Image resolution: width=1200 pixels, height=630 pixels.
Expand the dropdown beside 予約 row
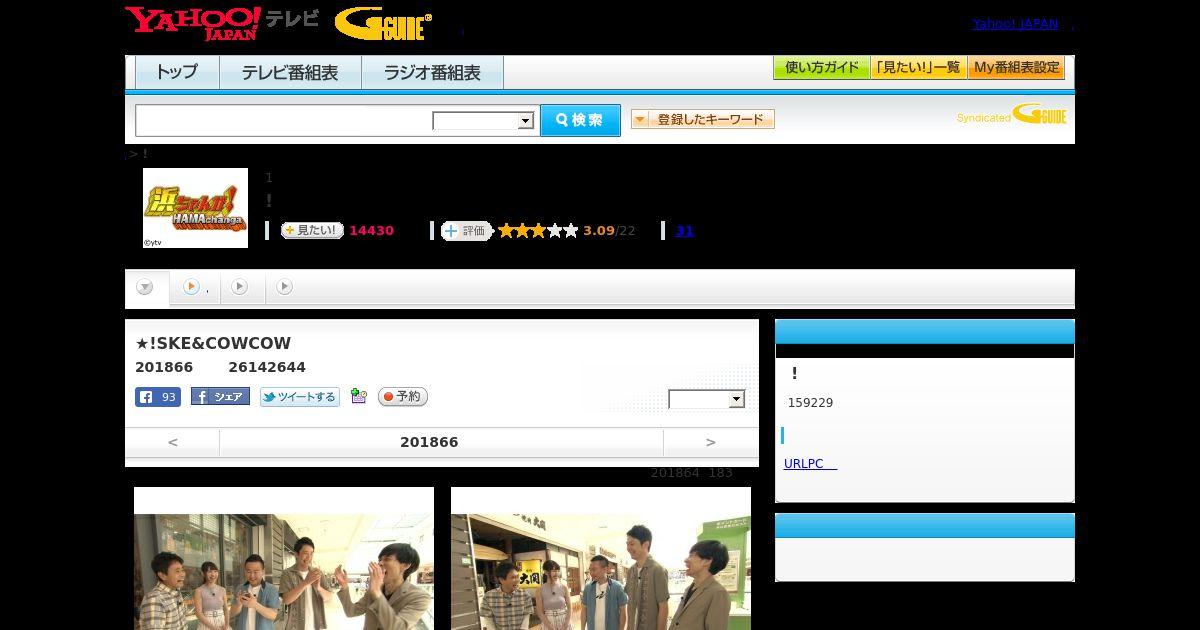[707, 399]
